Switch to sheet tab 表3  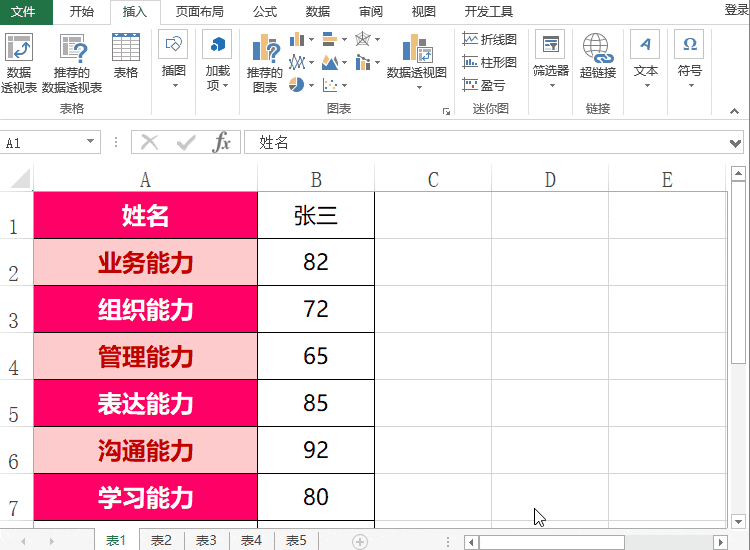(x=206, y=540)
